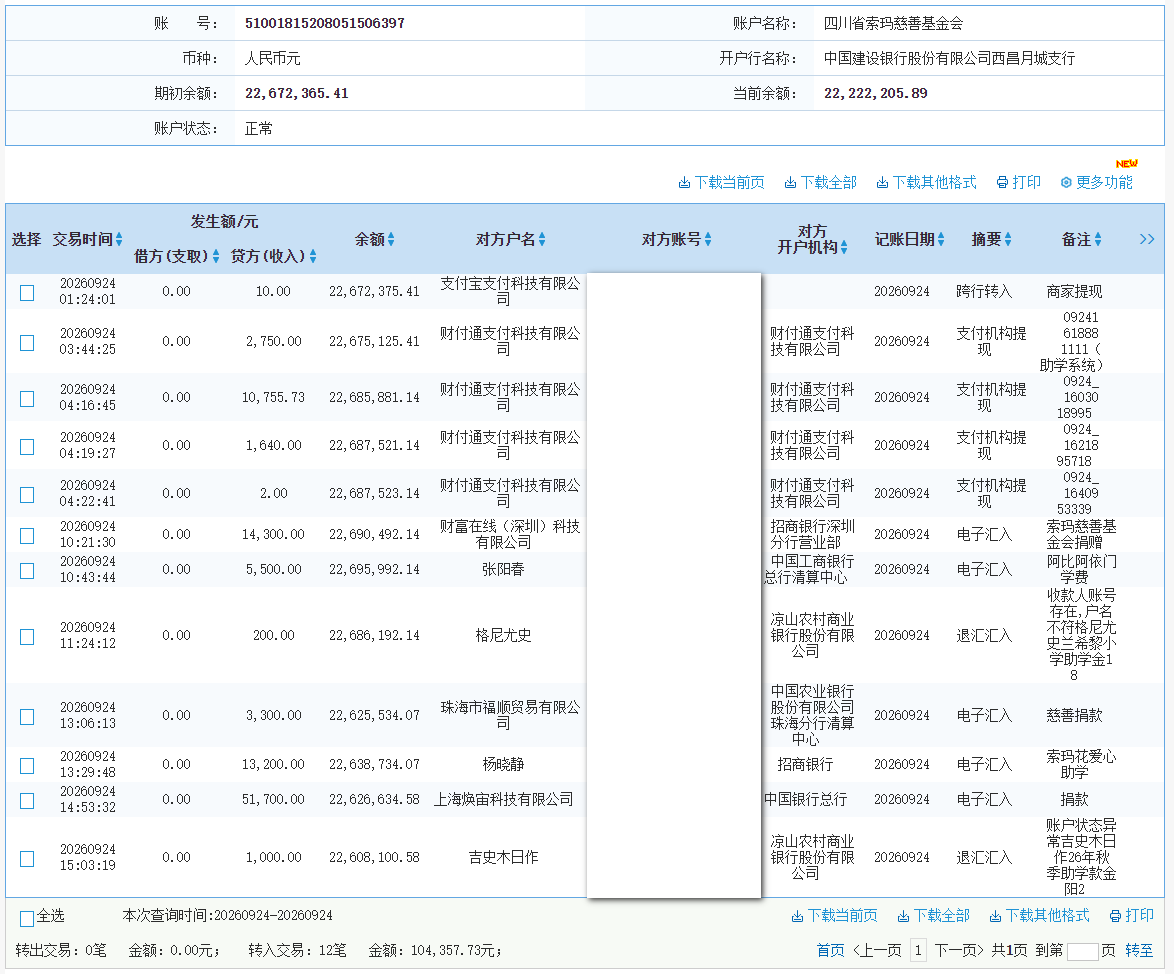This screenshot has width=1174, height=974.
Task: Select the 13:29:48 transaction checkbox
Action: (x=27, y=766)
